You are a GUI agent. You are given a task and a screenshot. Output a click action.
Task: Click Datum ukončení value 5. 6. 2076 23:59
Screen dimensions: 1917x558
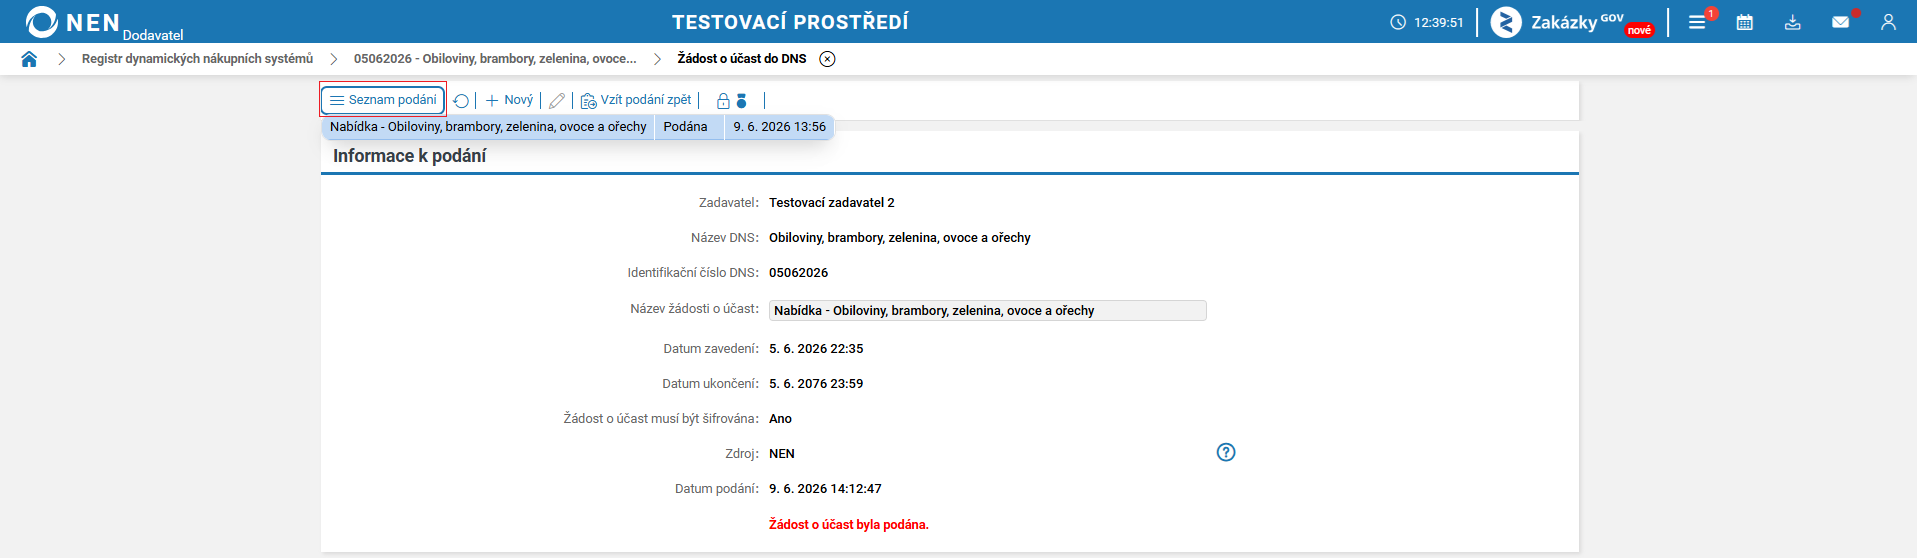816,384
